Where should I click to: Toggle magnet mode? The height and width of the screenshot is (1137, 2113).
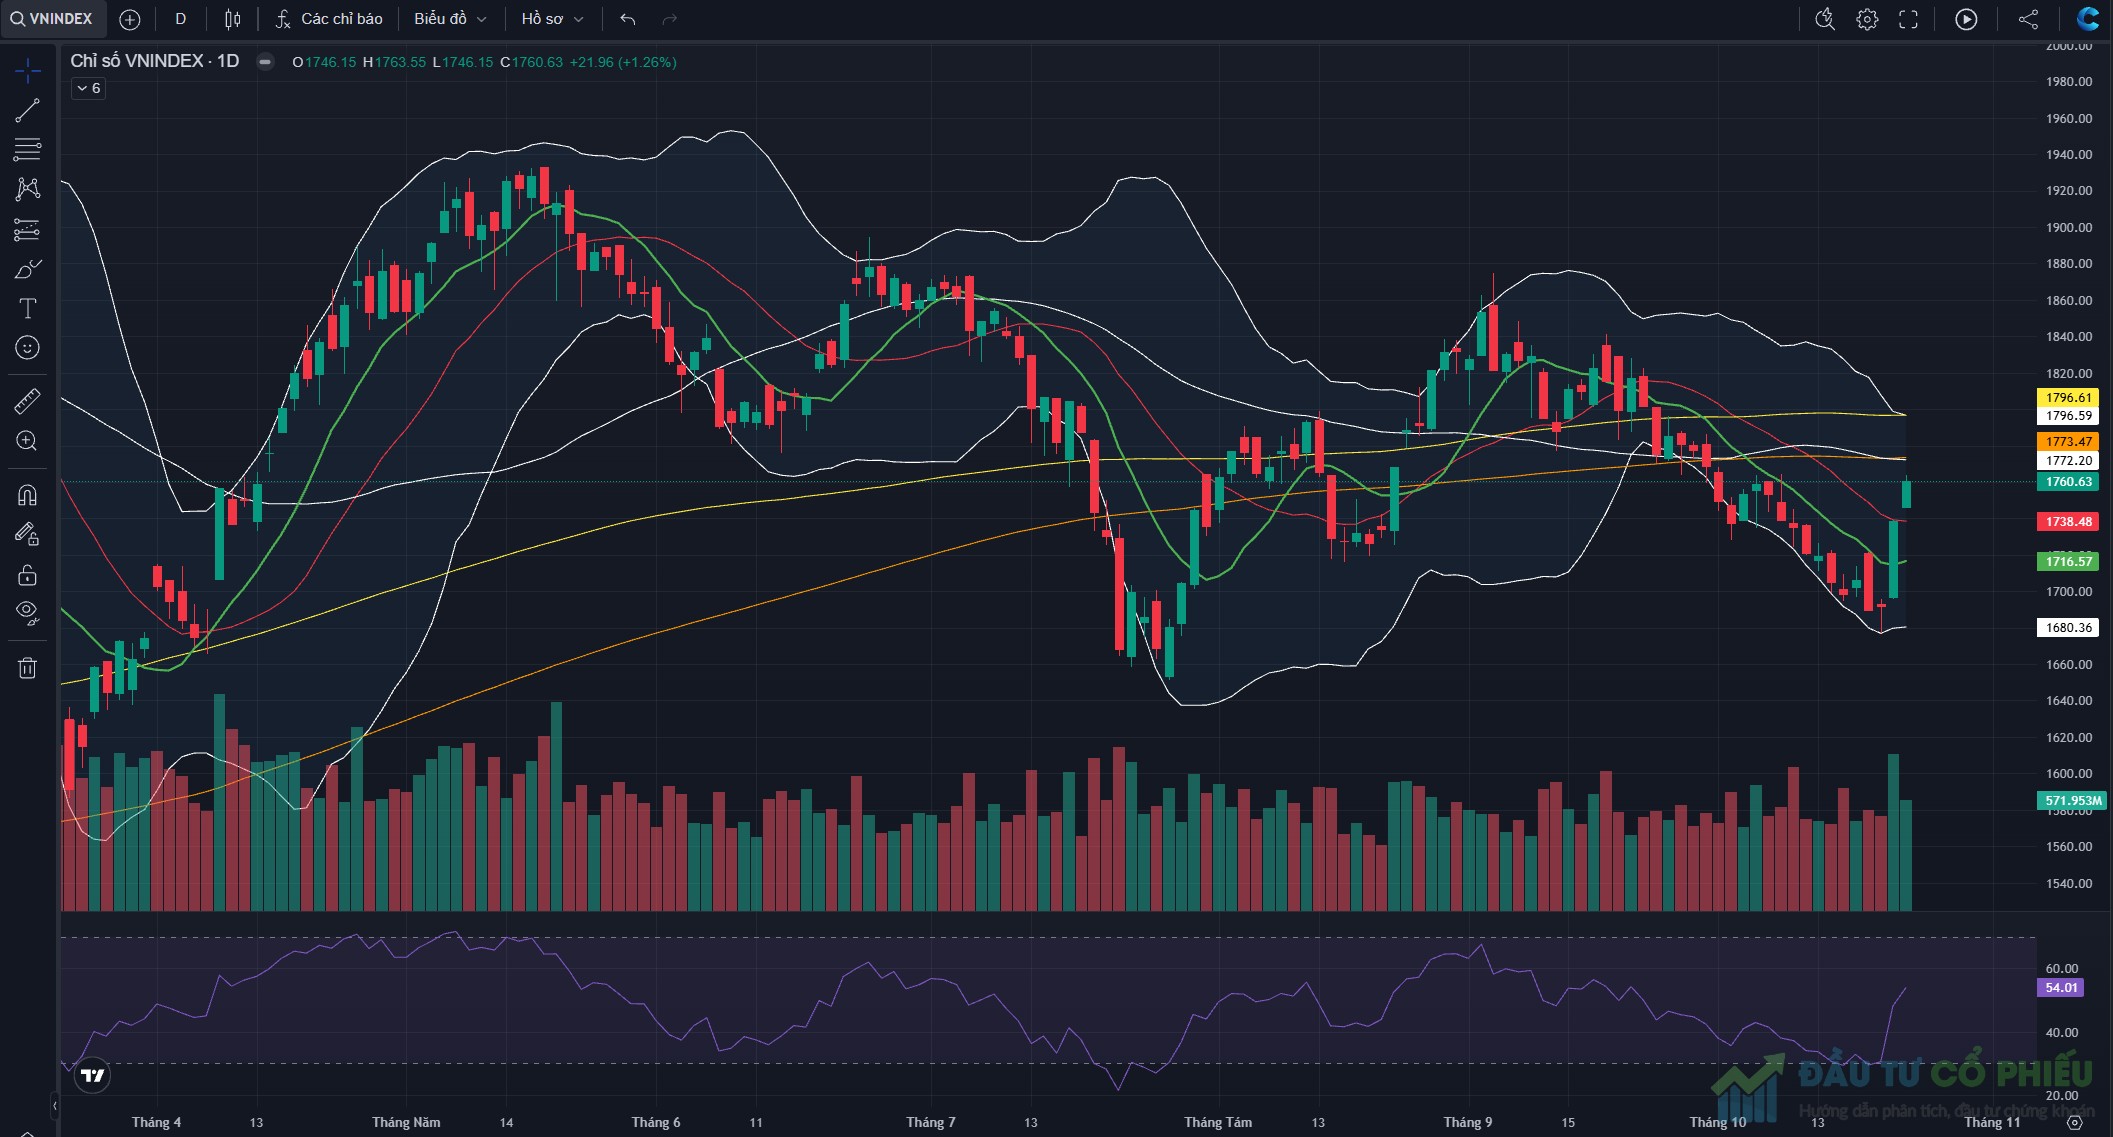pos(28,495)
